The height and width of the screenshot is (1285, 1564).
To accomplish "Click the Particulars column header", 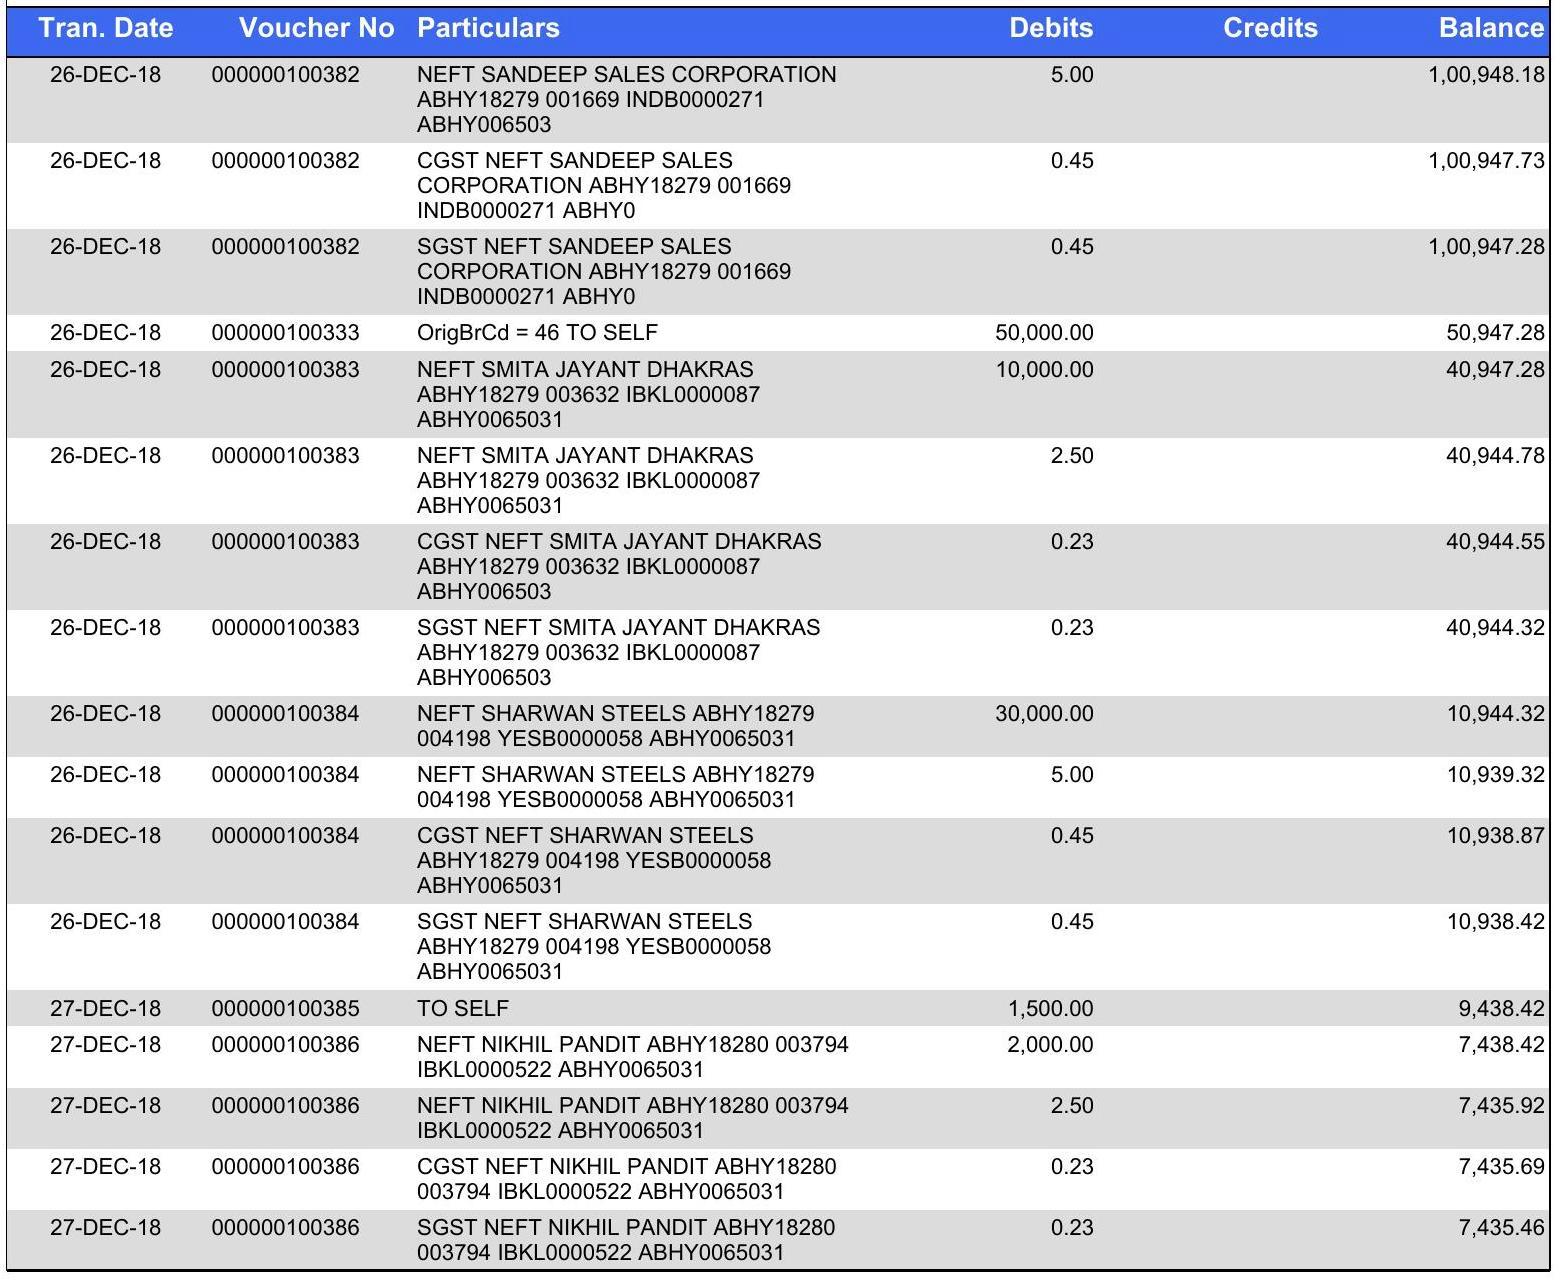I will 488,28.
